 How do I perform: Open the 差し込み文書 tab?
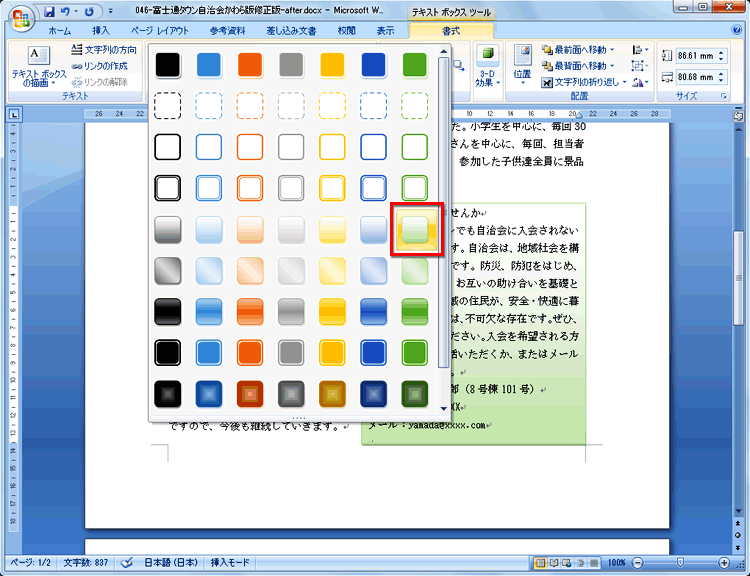[291, 31]
